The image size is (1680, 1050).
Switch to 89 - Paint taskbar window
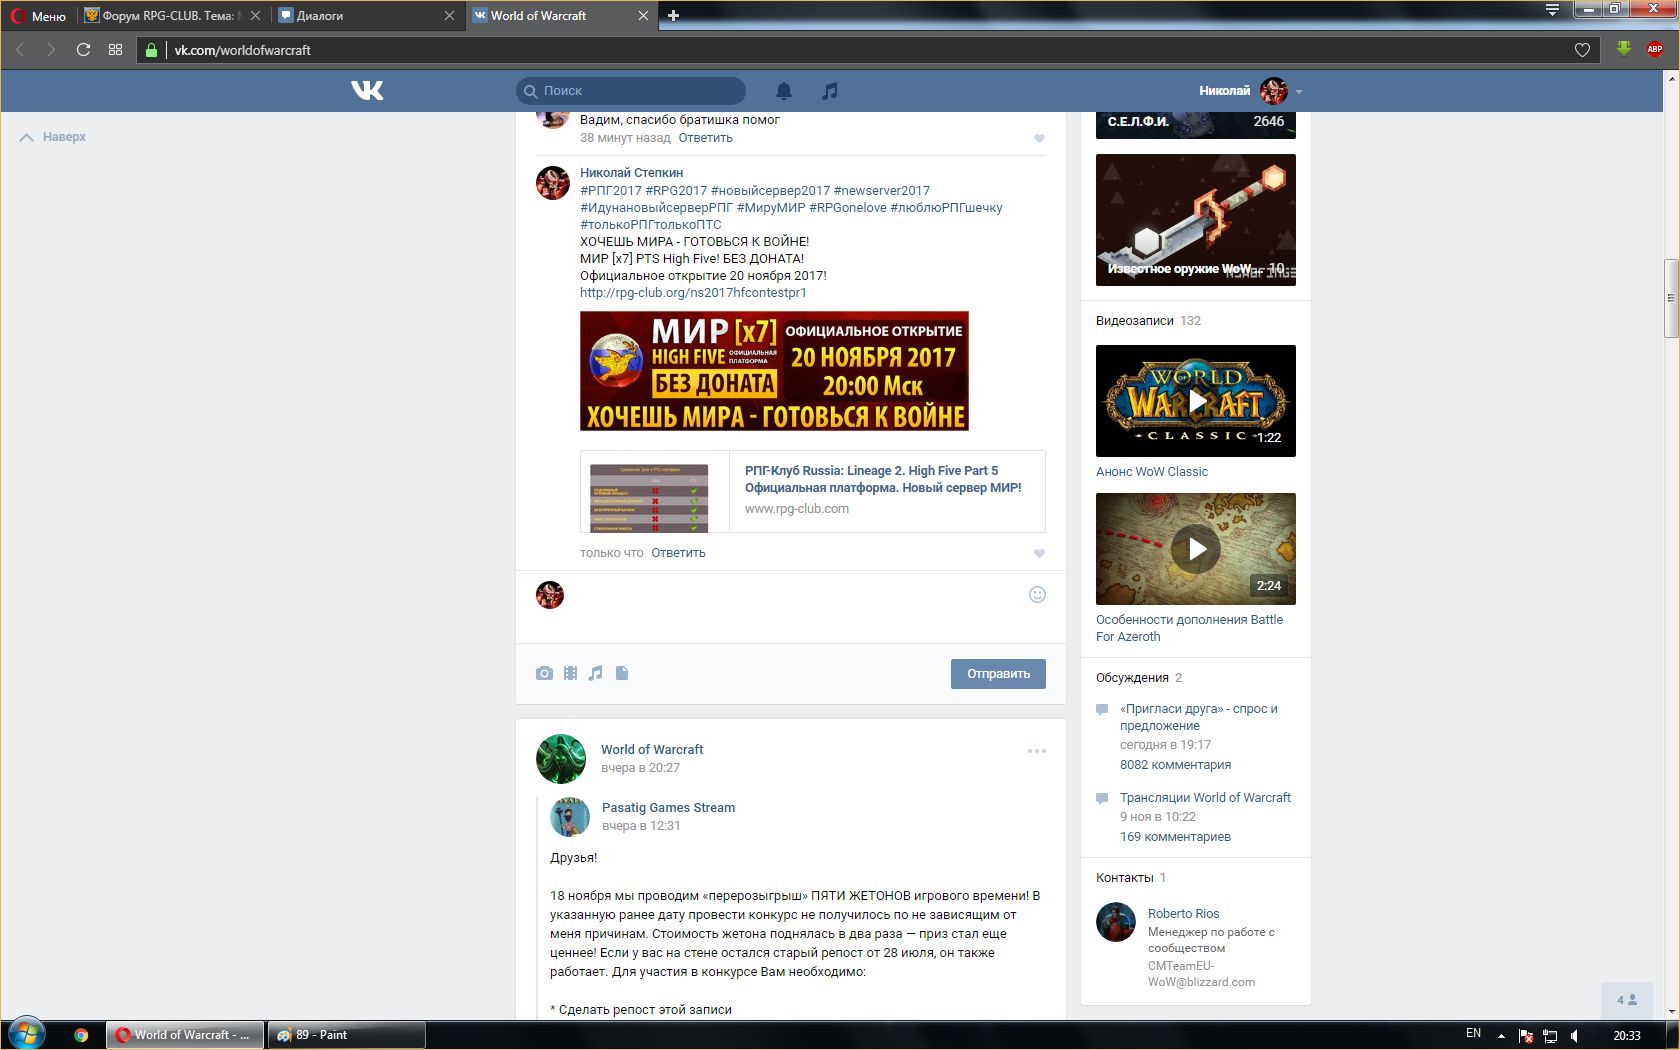pyautogui.click(x=346, y=1035)
